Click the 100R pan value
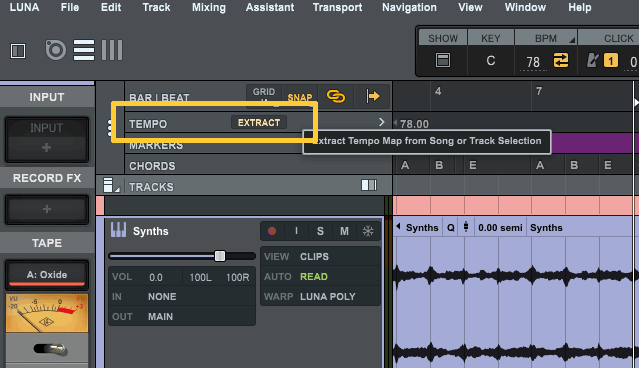The image size is (639, 368). [238, 278]
